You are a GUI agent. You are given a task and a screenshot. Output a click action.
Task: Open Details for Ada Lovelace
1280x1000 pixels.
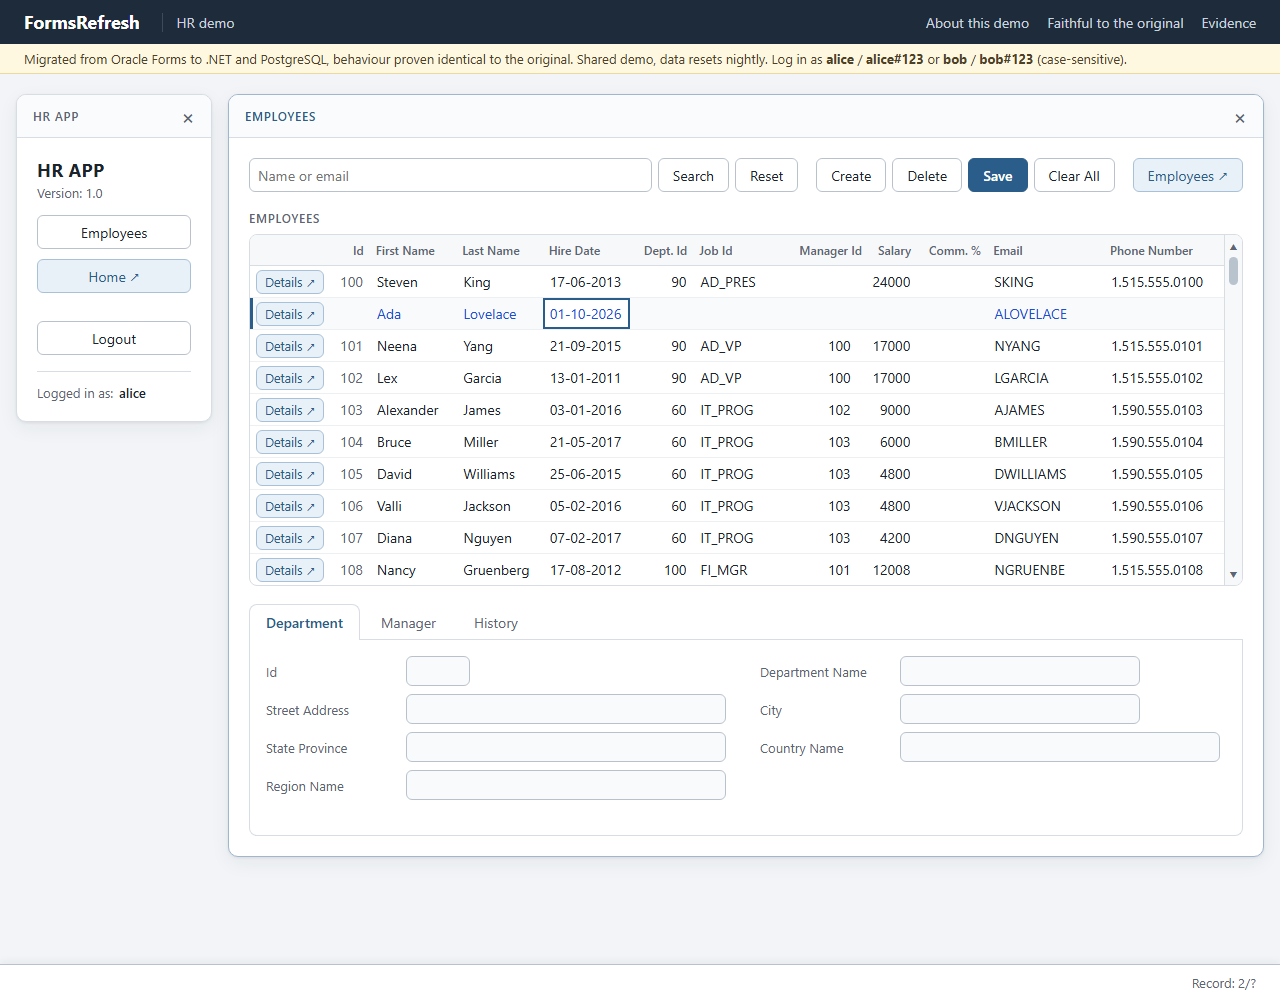click(290, 315)
